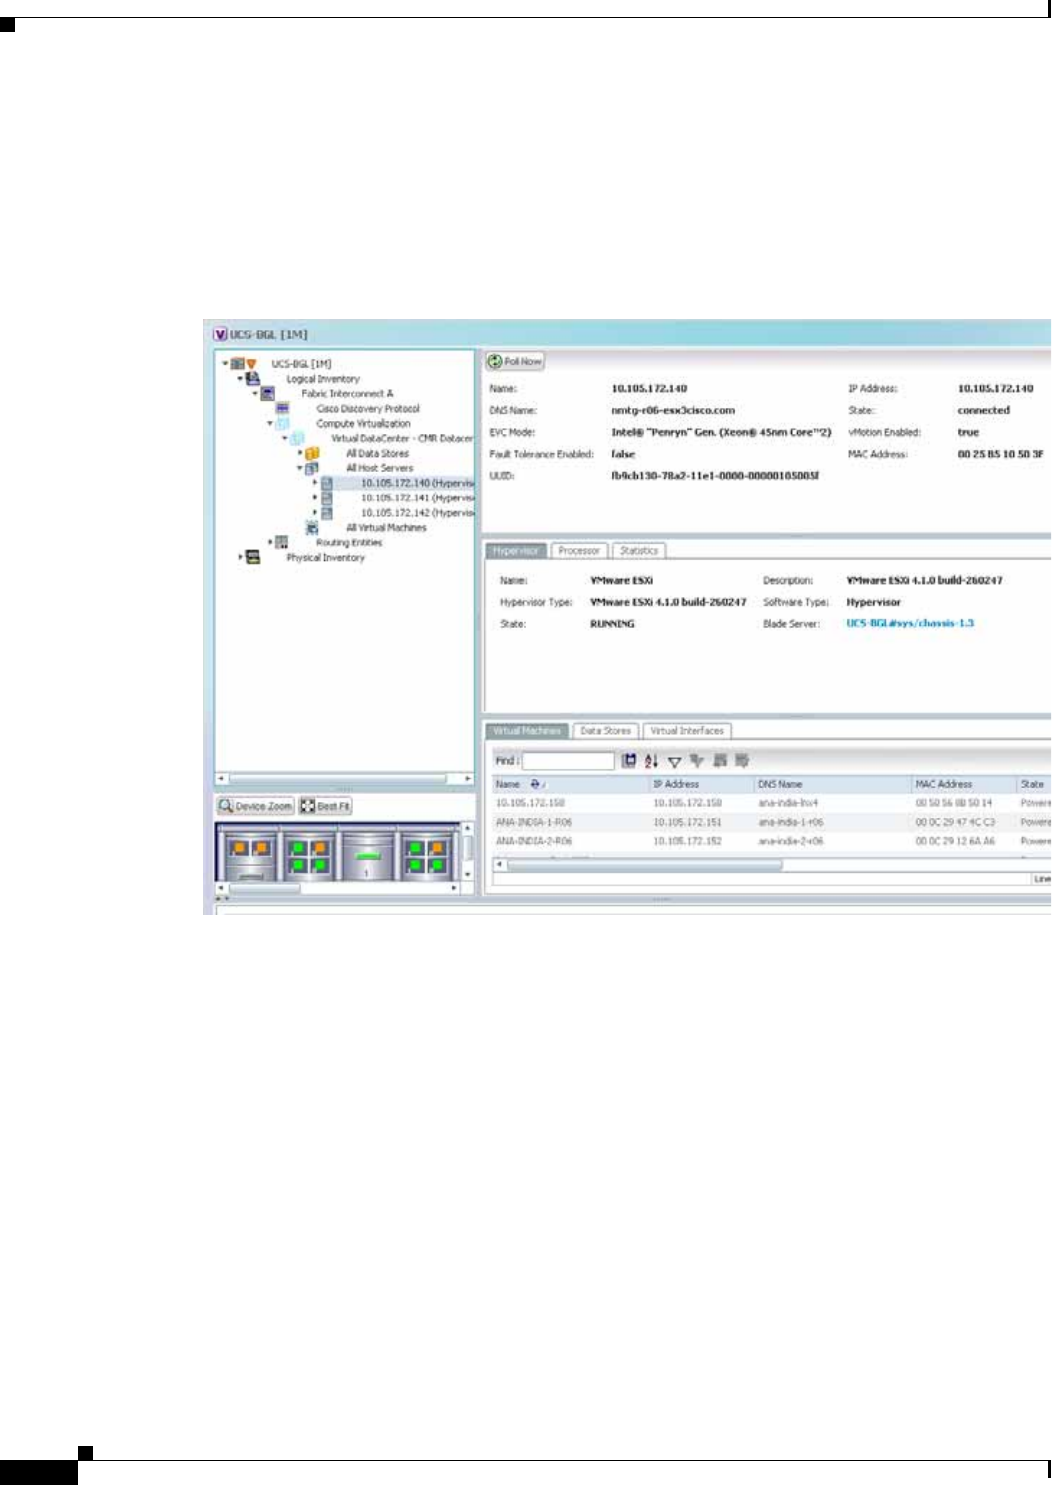The width and height of the screenshot is (1052, 1485).
Task: Click the 10.105.172.141 host server icon
Action: coord(327,498)
